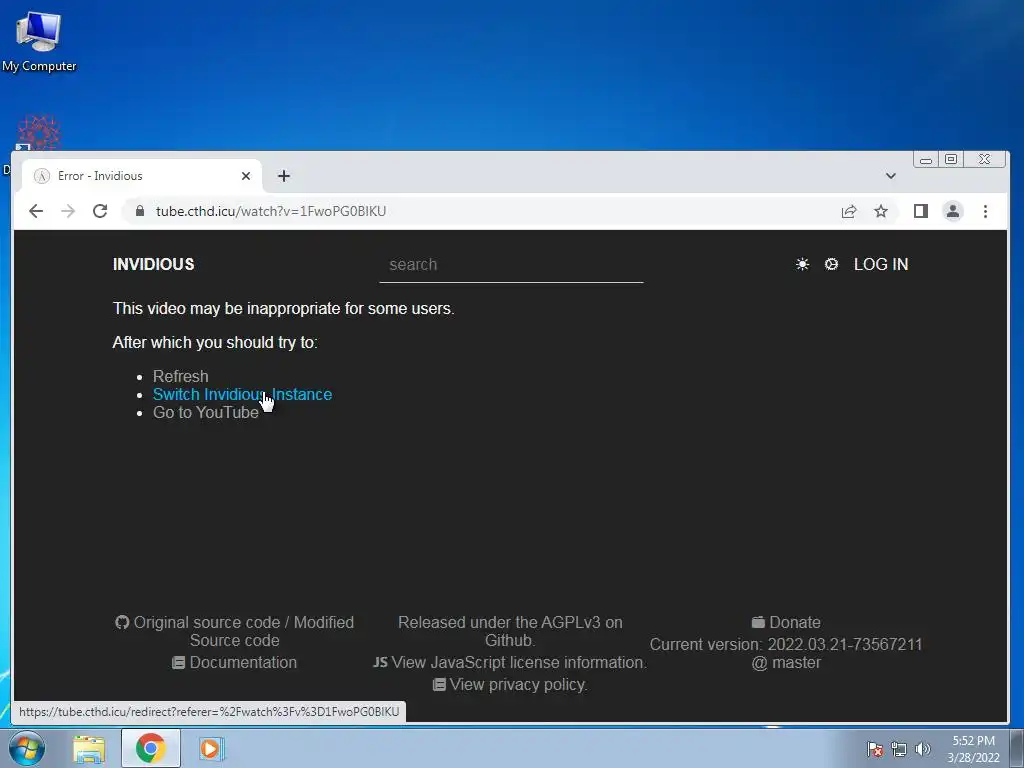Click Switch Invidious Instance link
Image resolution: width=1024 pixels, height=768 pixels.
[242, 394]
